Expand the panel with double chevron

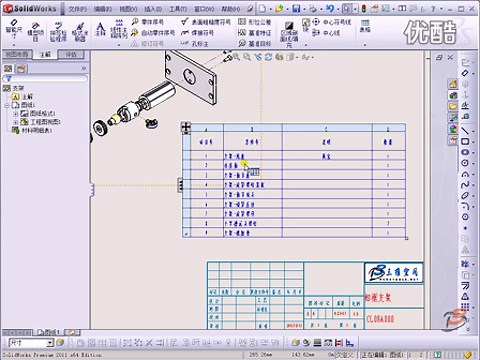point(83,69)
